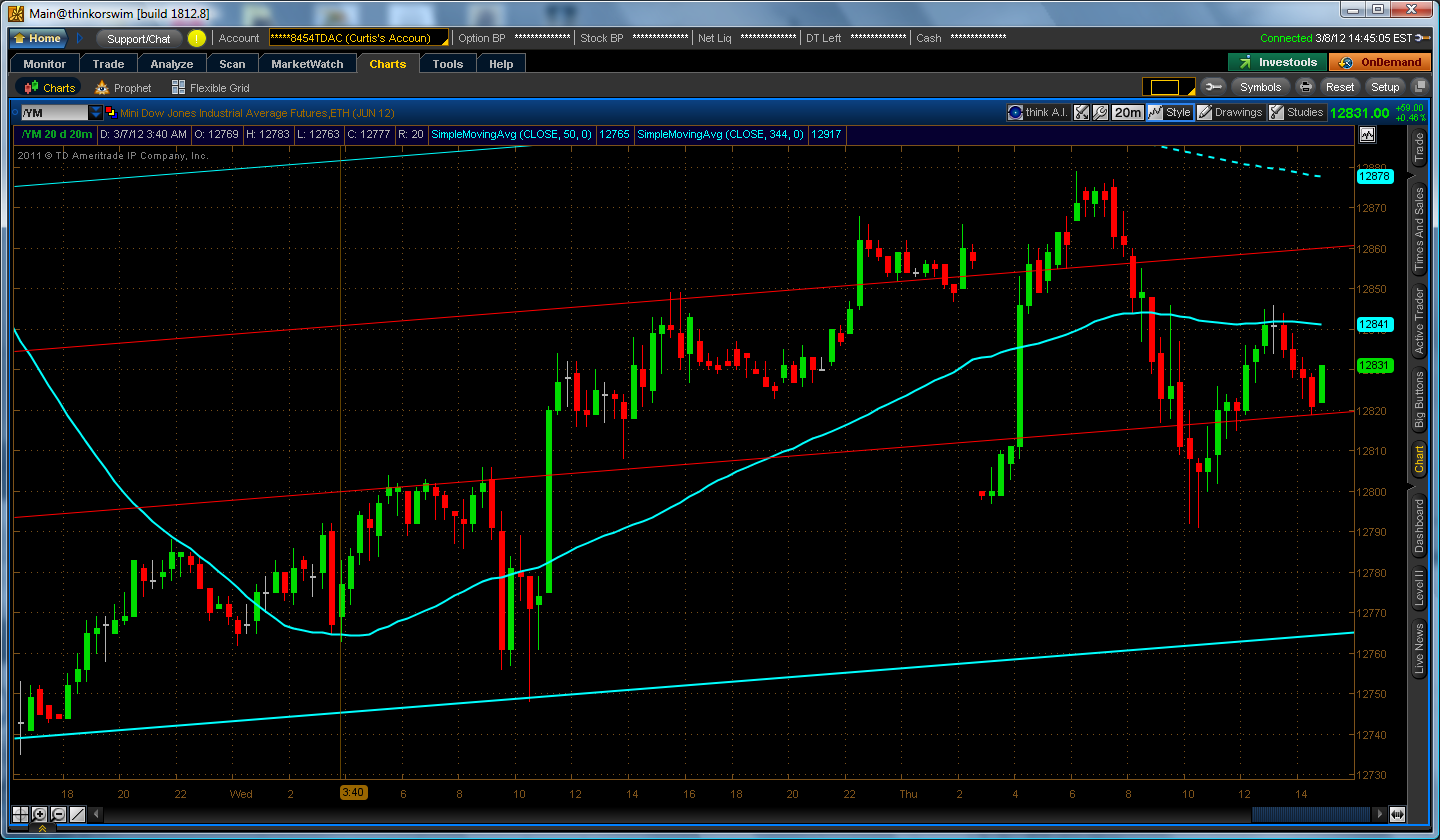This screenshot has width=1440, height=840.
Task: Open the Trade side panel tab
Action: tap(1418, 148)
